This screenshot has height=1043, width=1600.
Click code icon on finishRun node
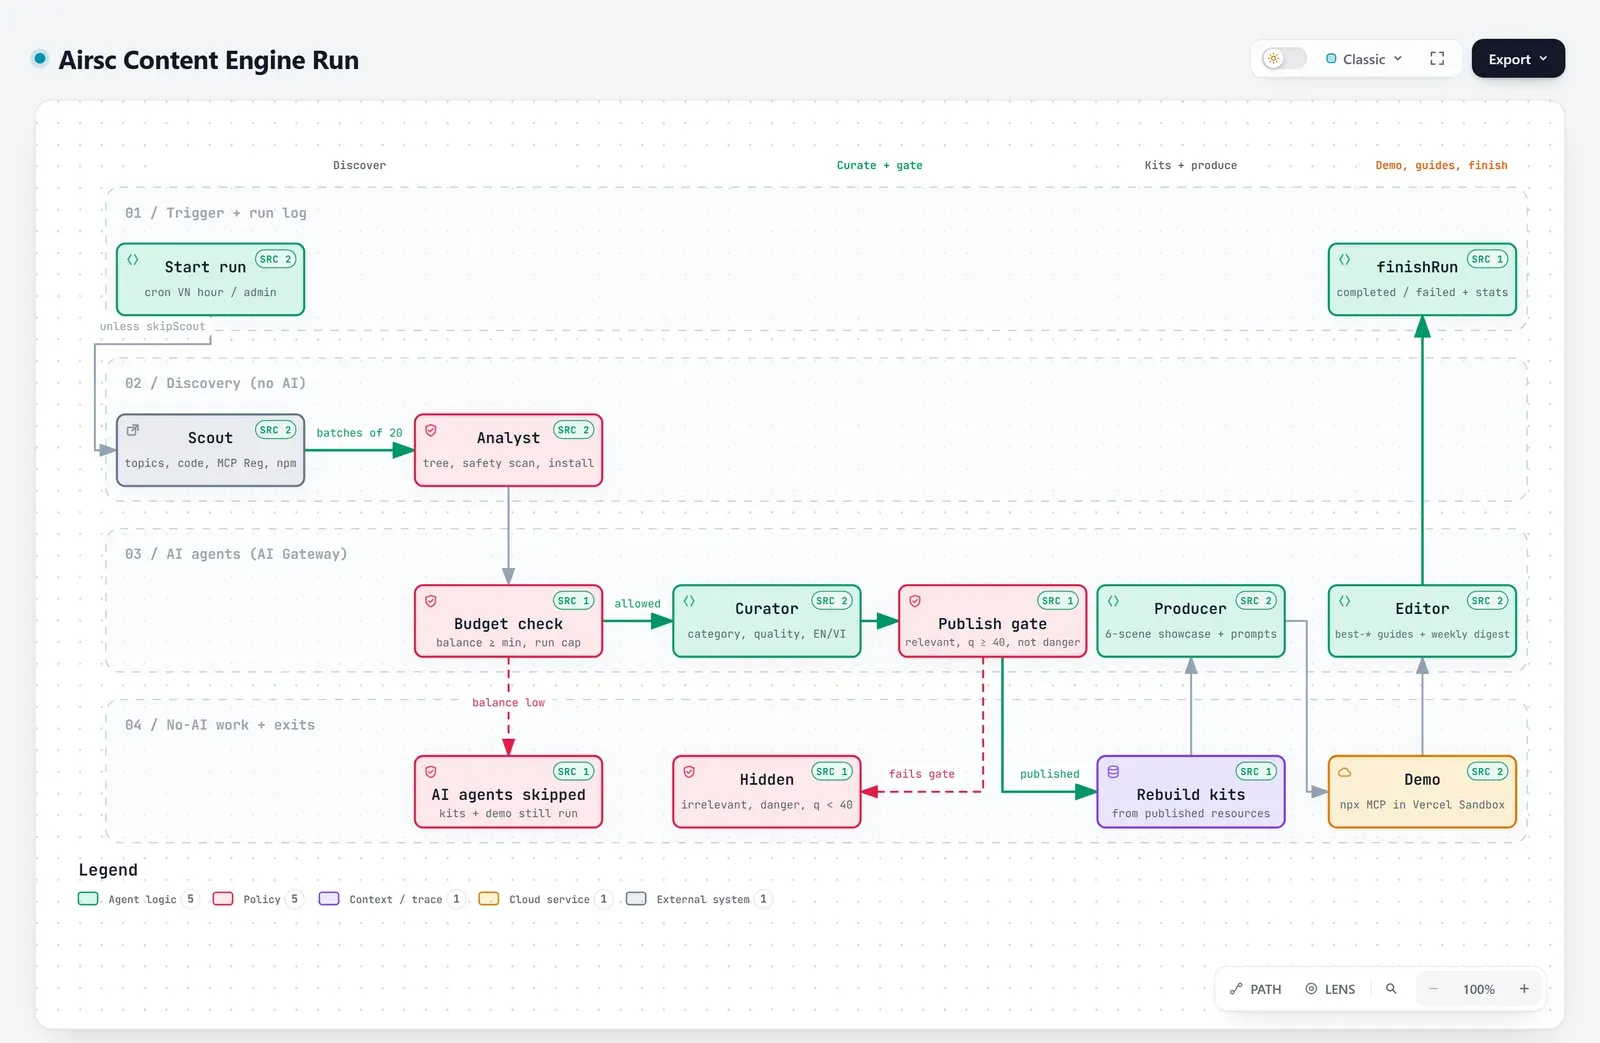pyautogui.click(x=1345, y=259)
